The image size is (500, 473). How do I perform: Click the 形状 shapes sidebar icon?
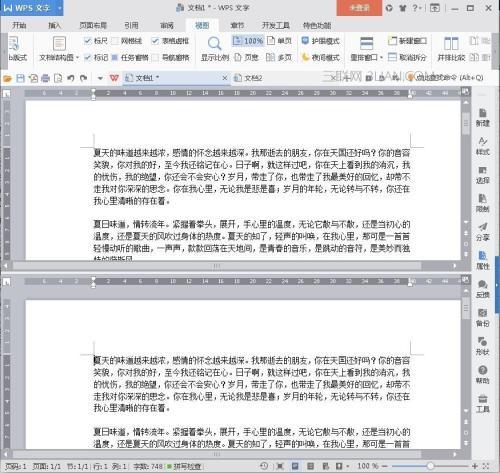(482, 346)
